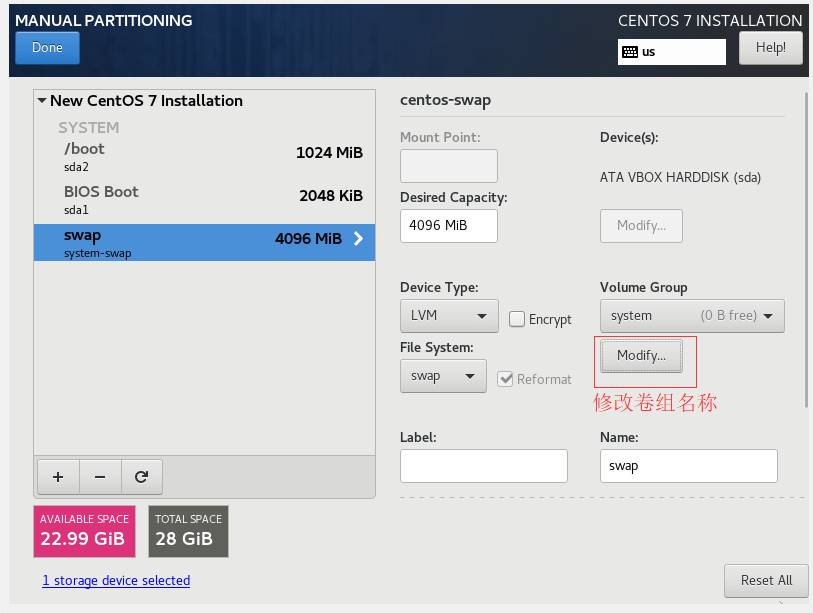This screenshot has height=613, width=813.
Task: Open the File System swap dropdown
Action: point(443,375)
